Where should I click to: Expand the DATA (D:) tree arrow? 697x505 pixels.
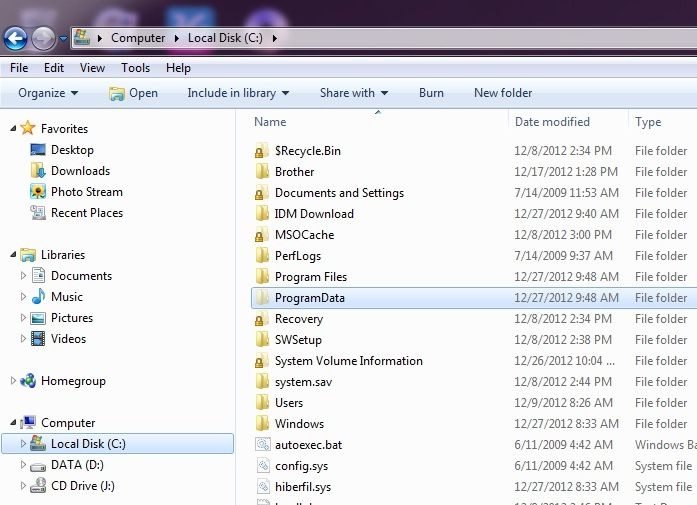pyautogui.click(x=23, y=465)
